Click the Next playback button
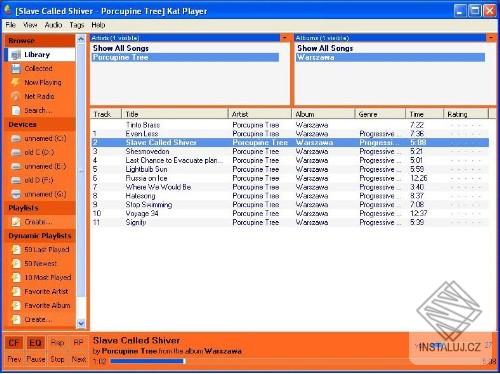The width and height of the screenshot is (500, 374). (x=79, y=359)
